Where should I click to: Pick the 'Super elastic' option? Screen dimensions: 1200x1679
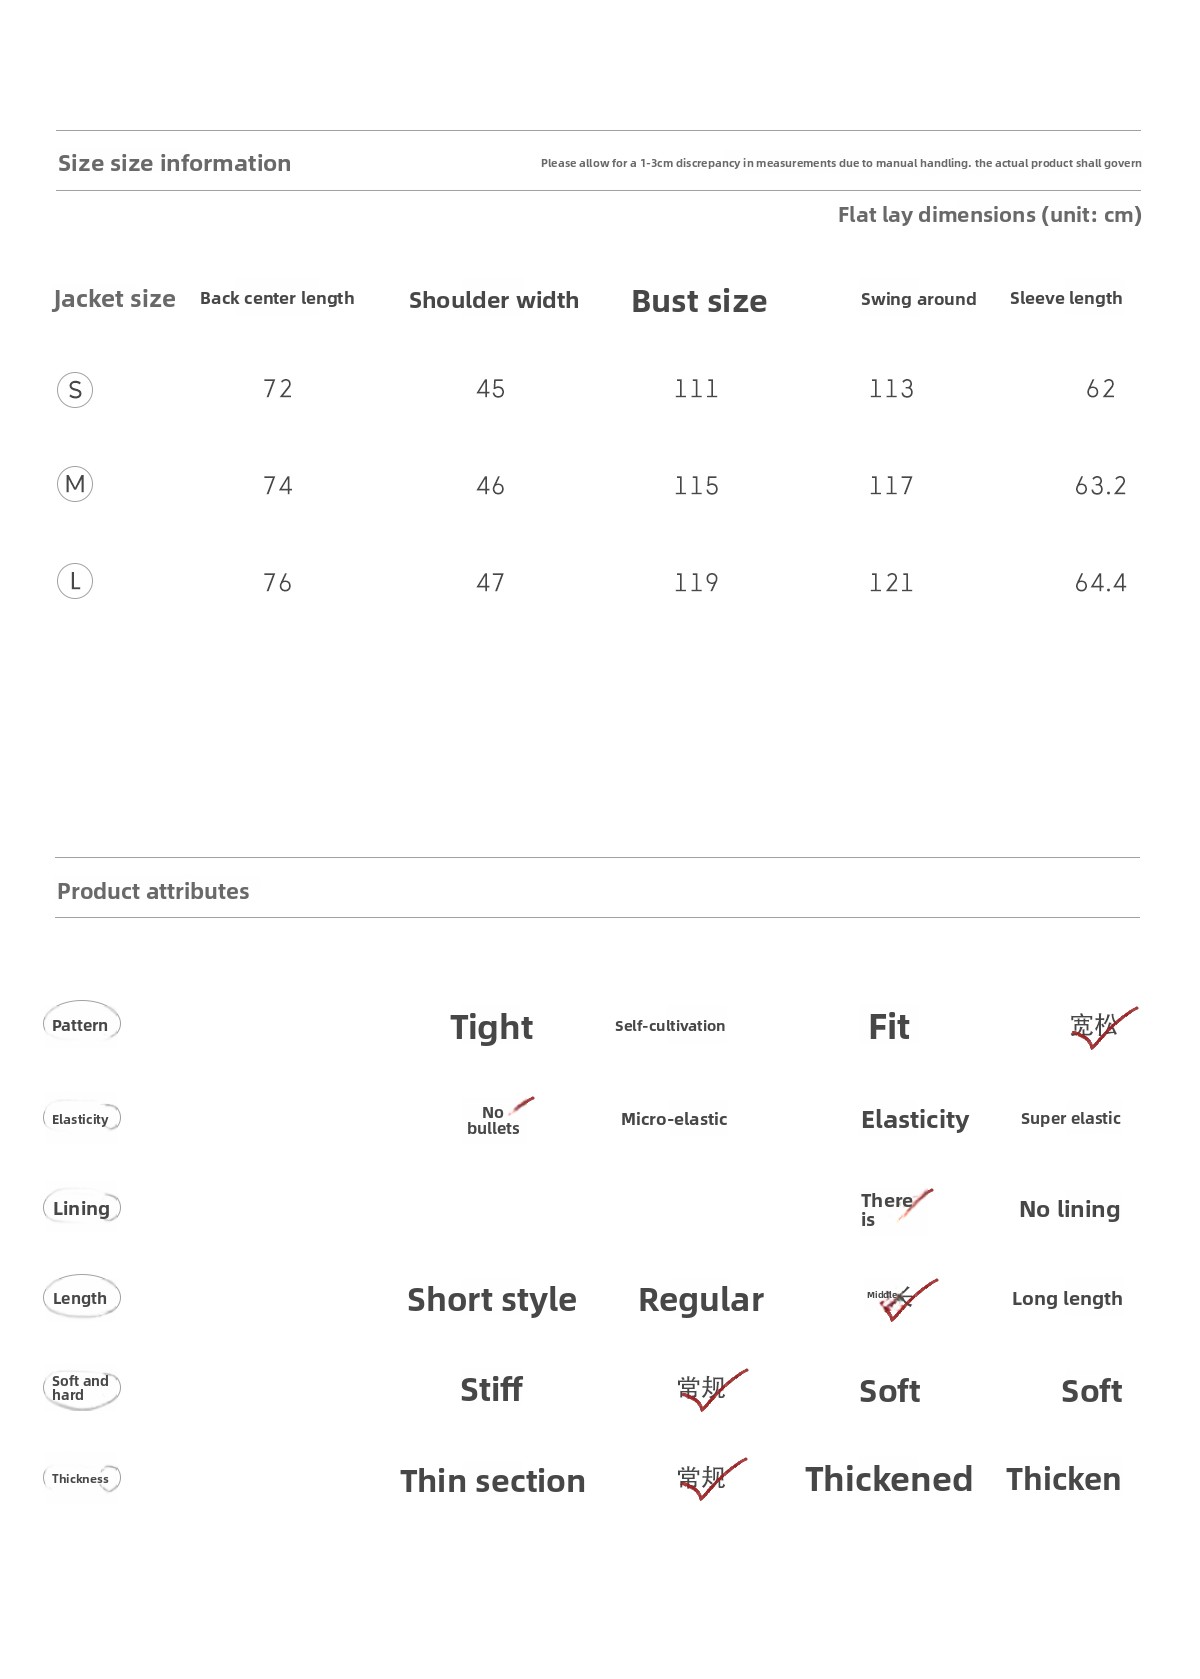(1070, 1118)
